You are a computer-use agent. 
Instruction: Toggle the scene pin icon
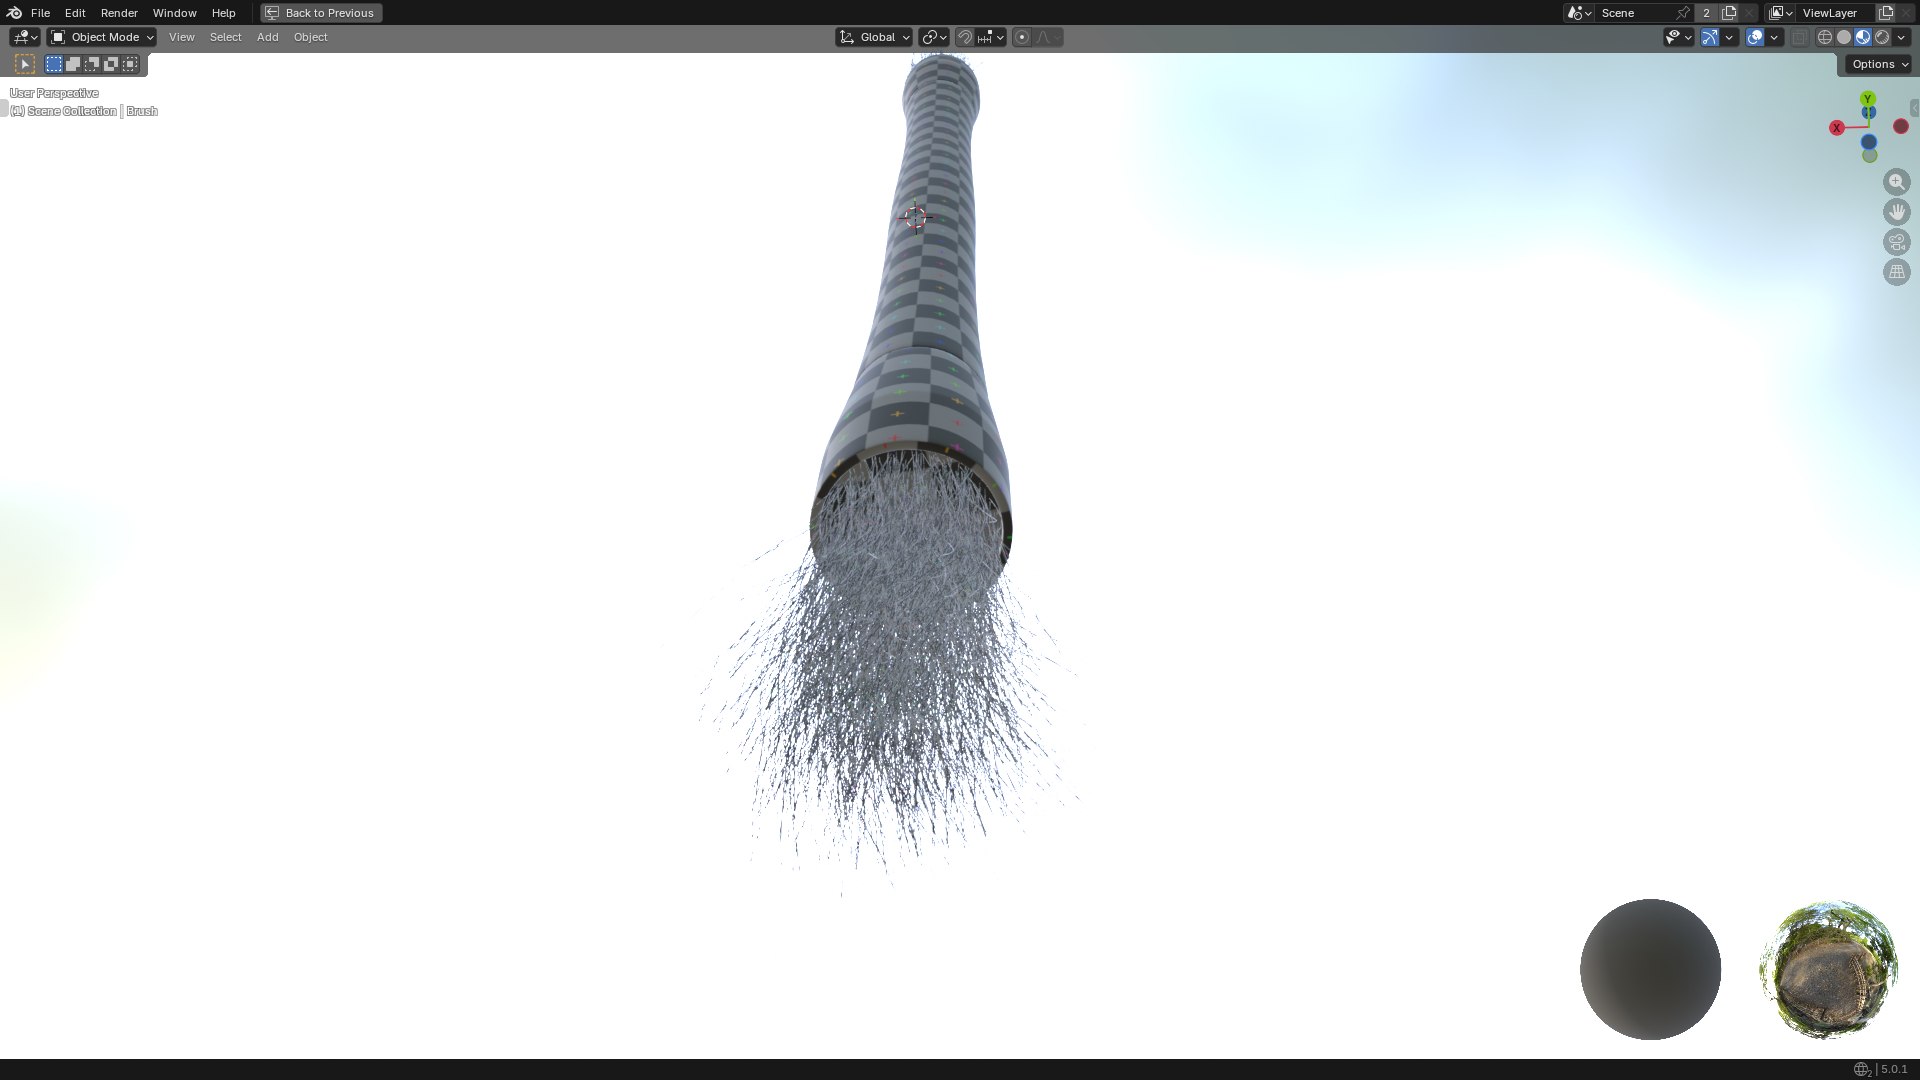tap(1683, 13)
